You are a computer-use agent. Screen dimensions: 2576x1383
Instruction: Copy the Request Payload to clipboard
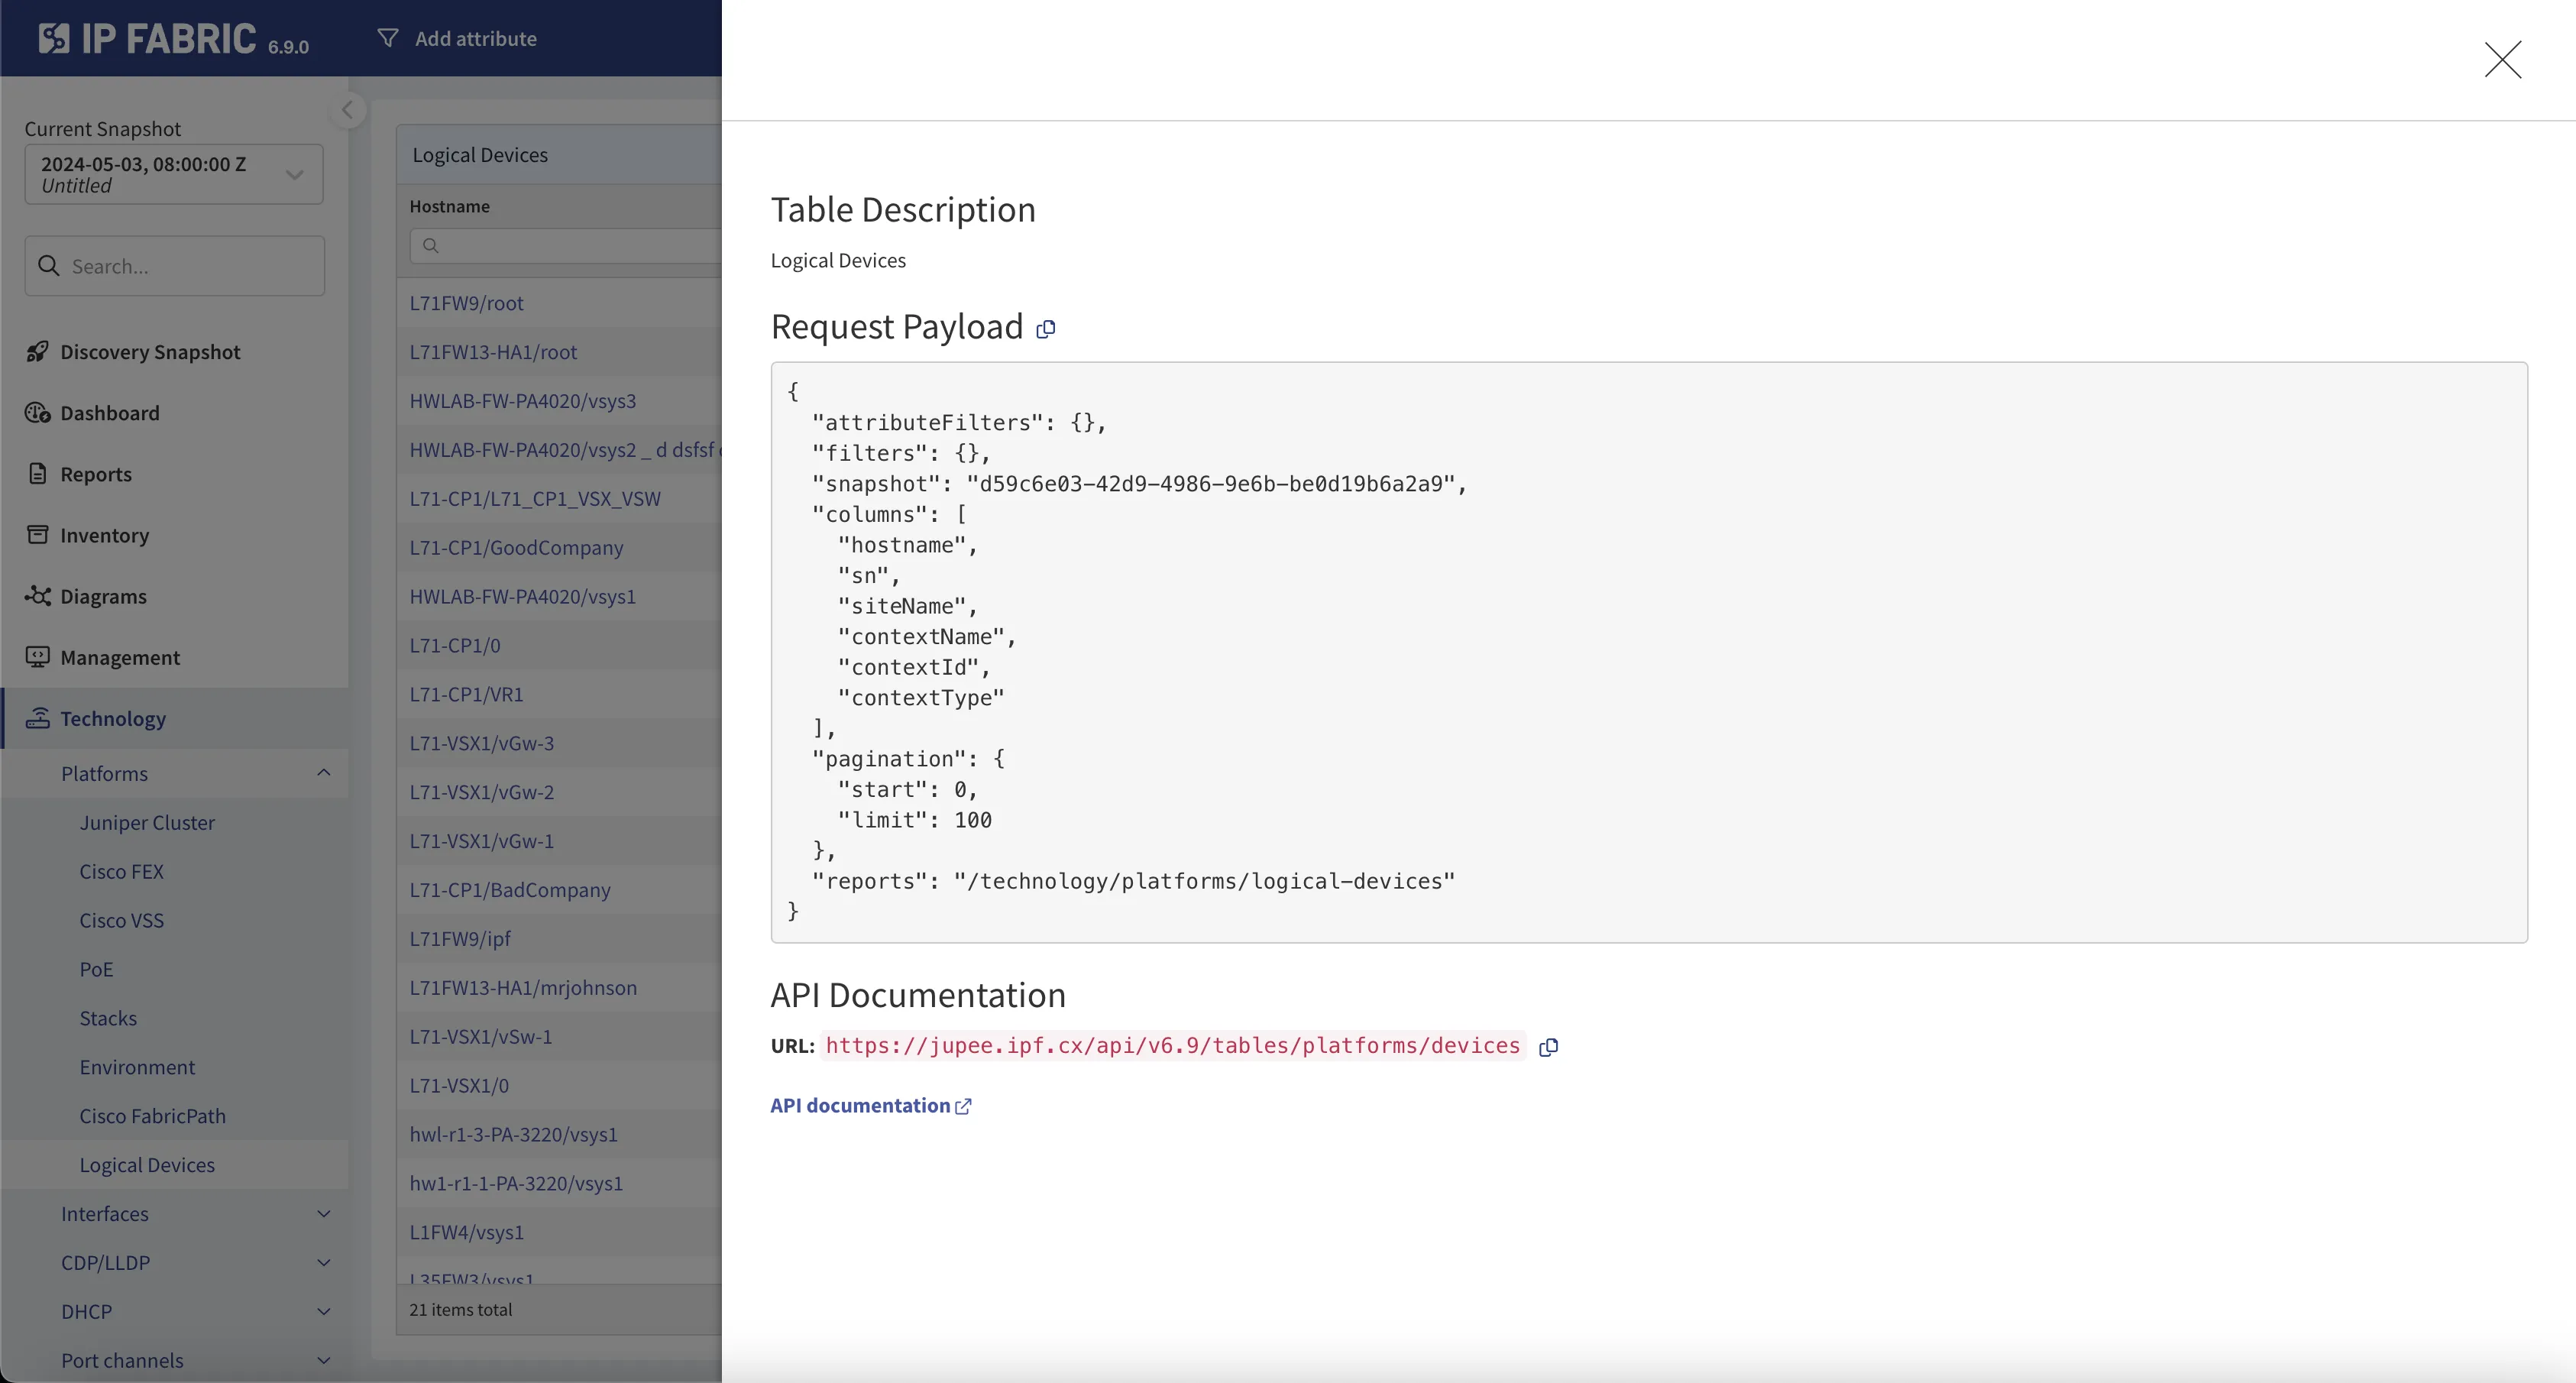(x=1045, y=329)
